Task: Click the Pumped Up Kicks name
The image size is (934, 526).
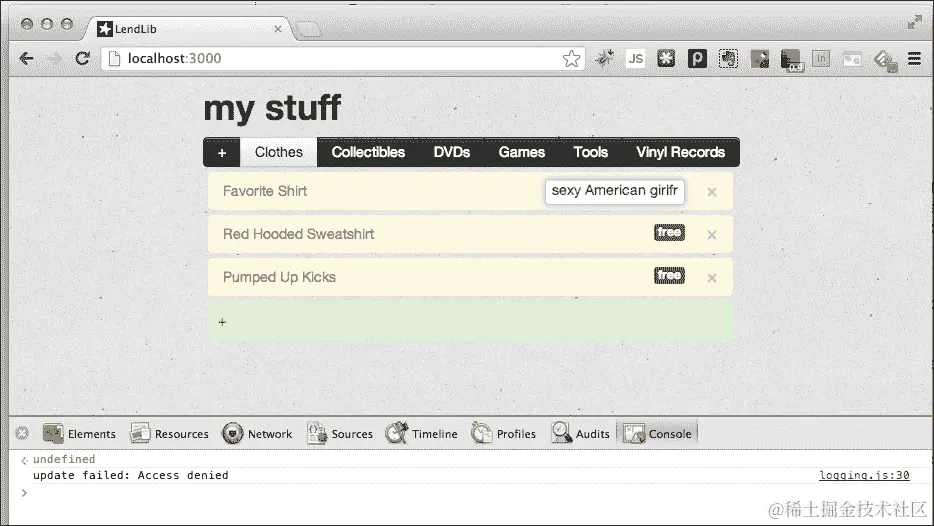Action: pos(279,277)
